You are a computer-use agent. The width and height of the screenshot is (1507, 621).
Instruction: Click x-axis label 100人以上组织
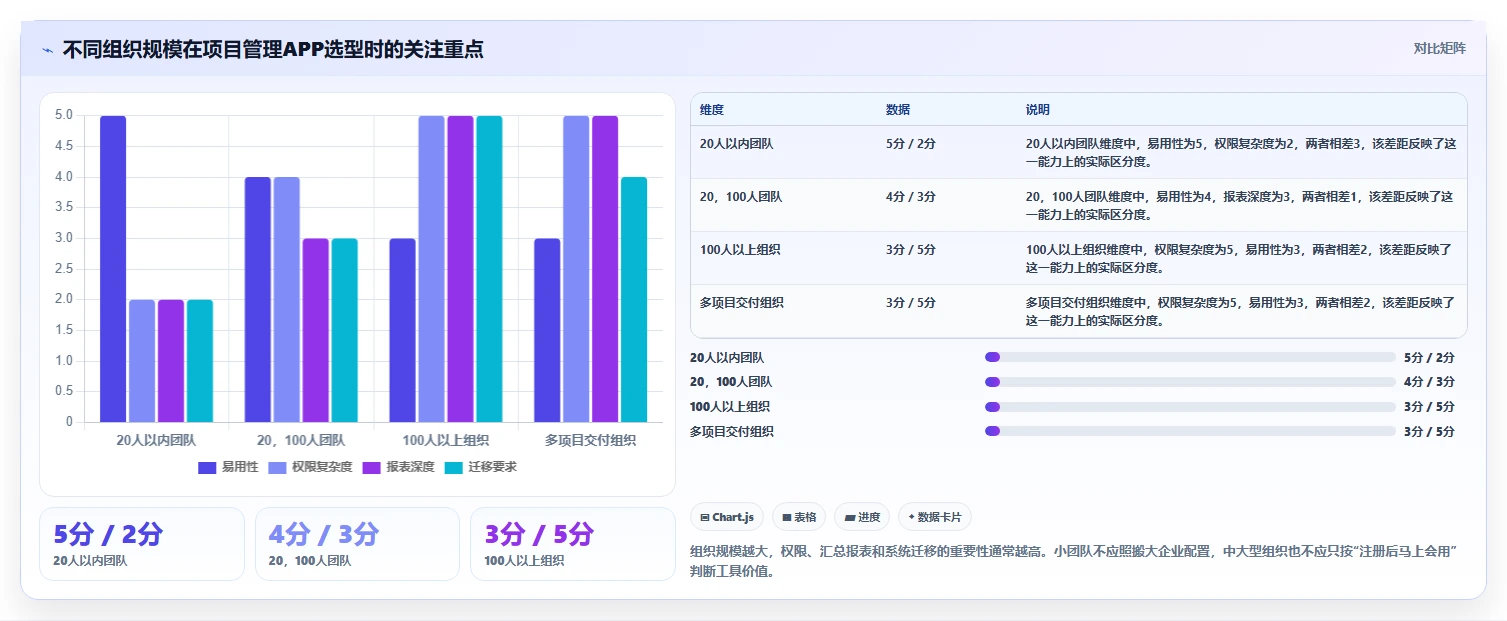coord(446,440)
